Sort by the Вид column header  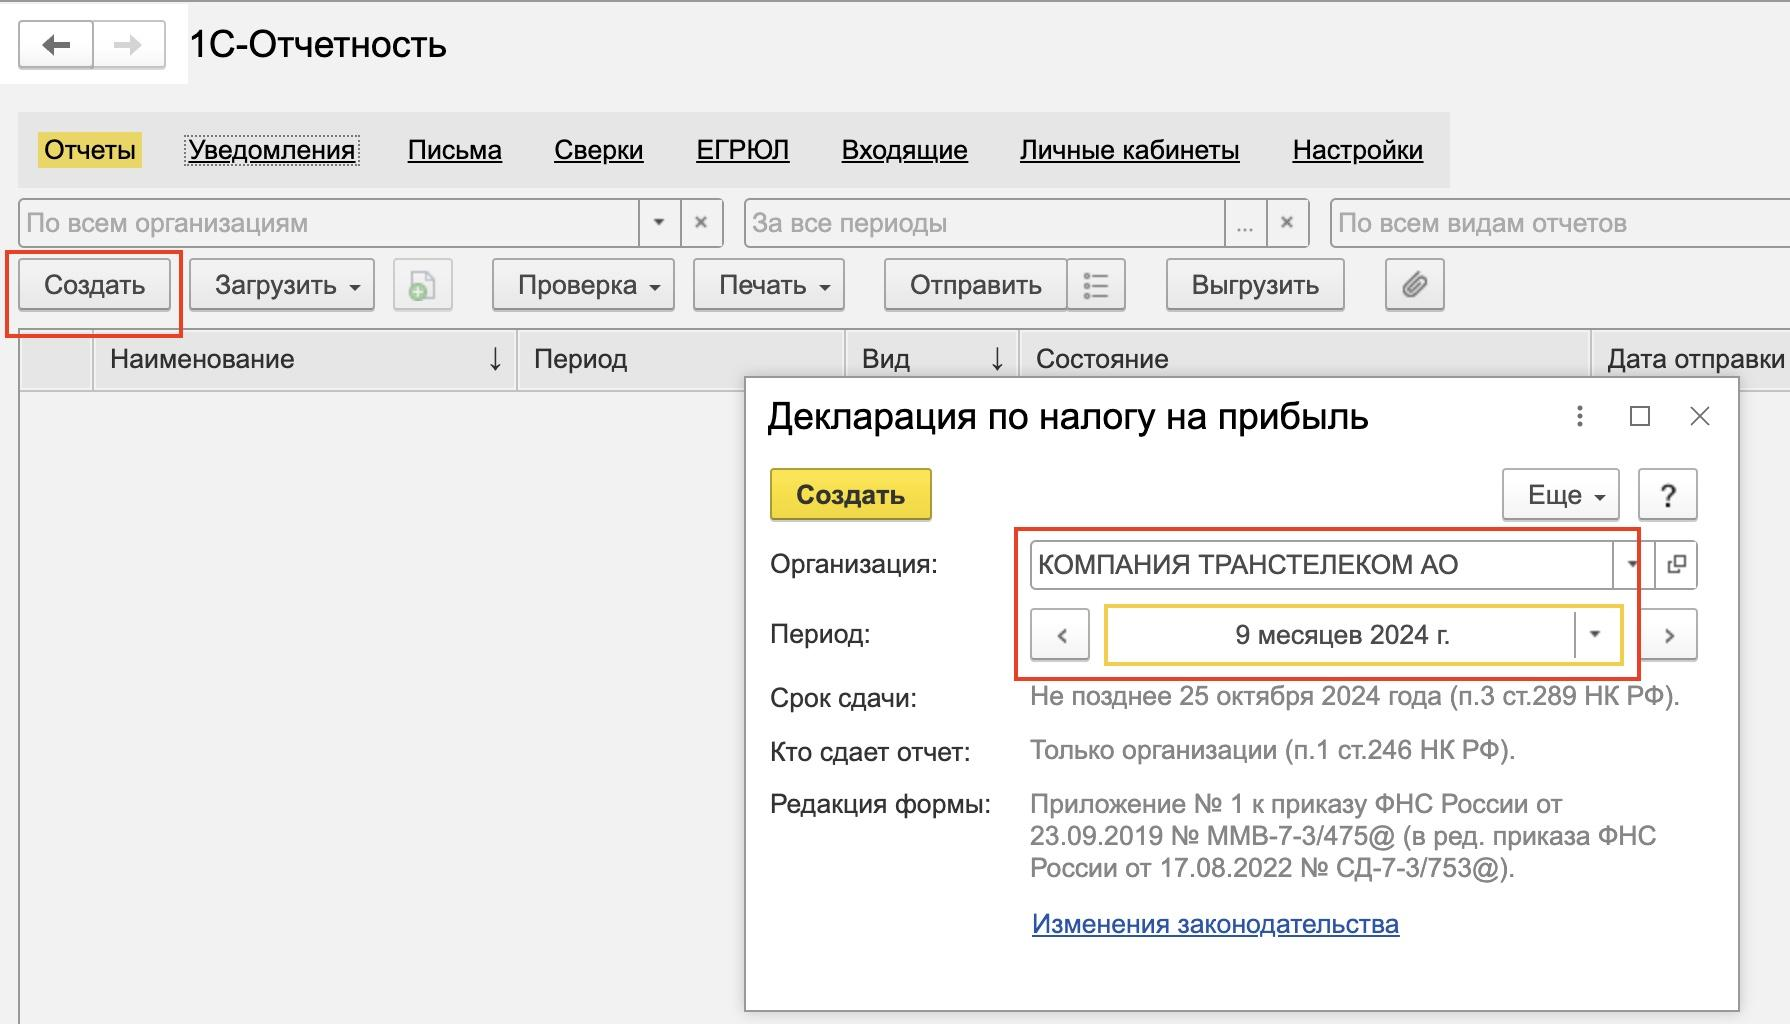coord(932,359)
